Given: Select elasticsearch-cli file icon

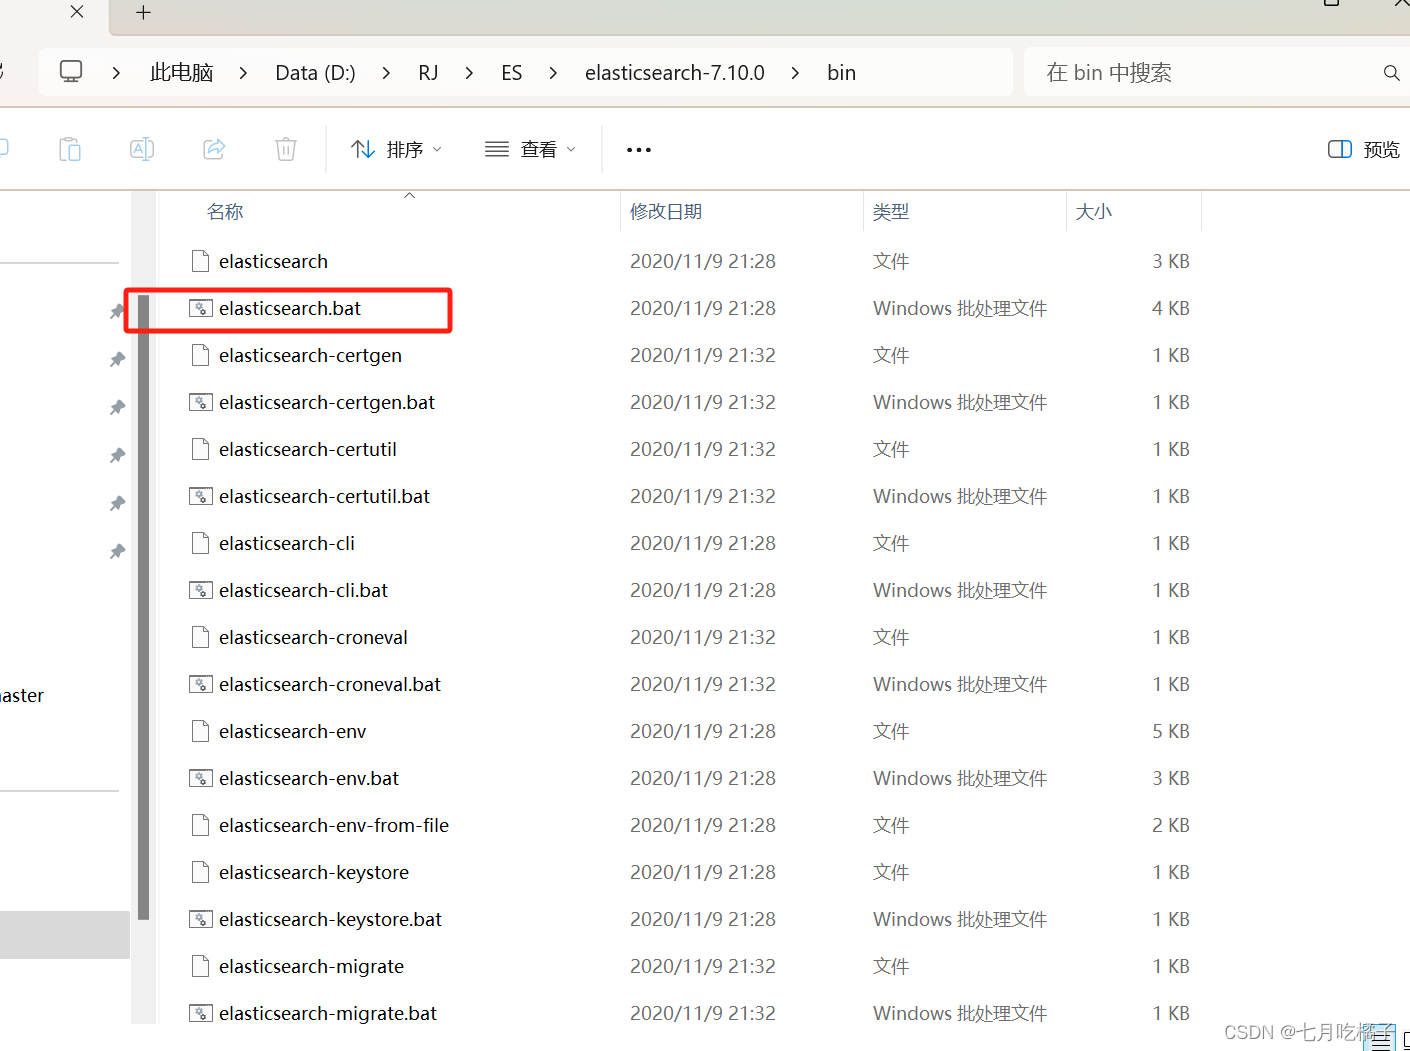Looking at the screenshot, I should (x=200, y=543).
